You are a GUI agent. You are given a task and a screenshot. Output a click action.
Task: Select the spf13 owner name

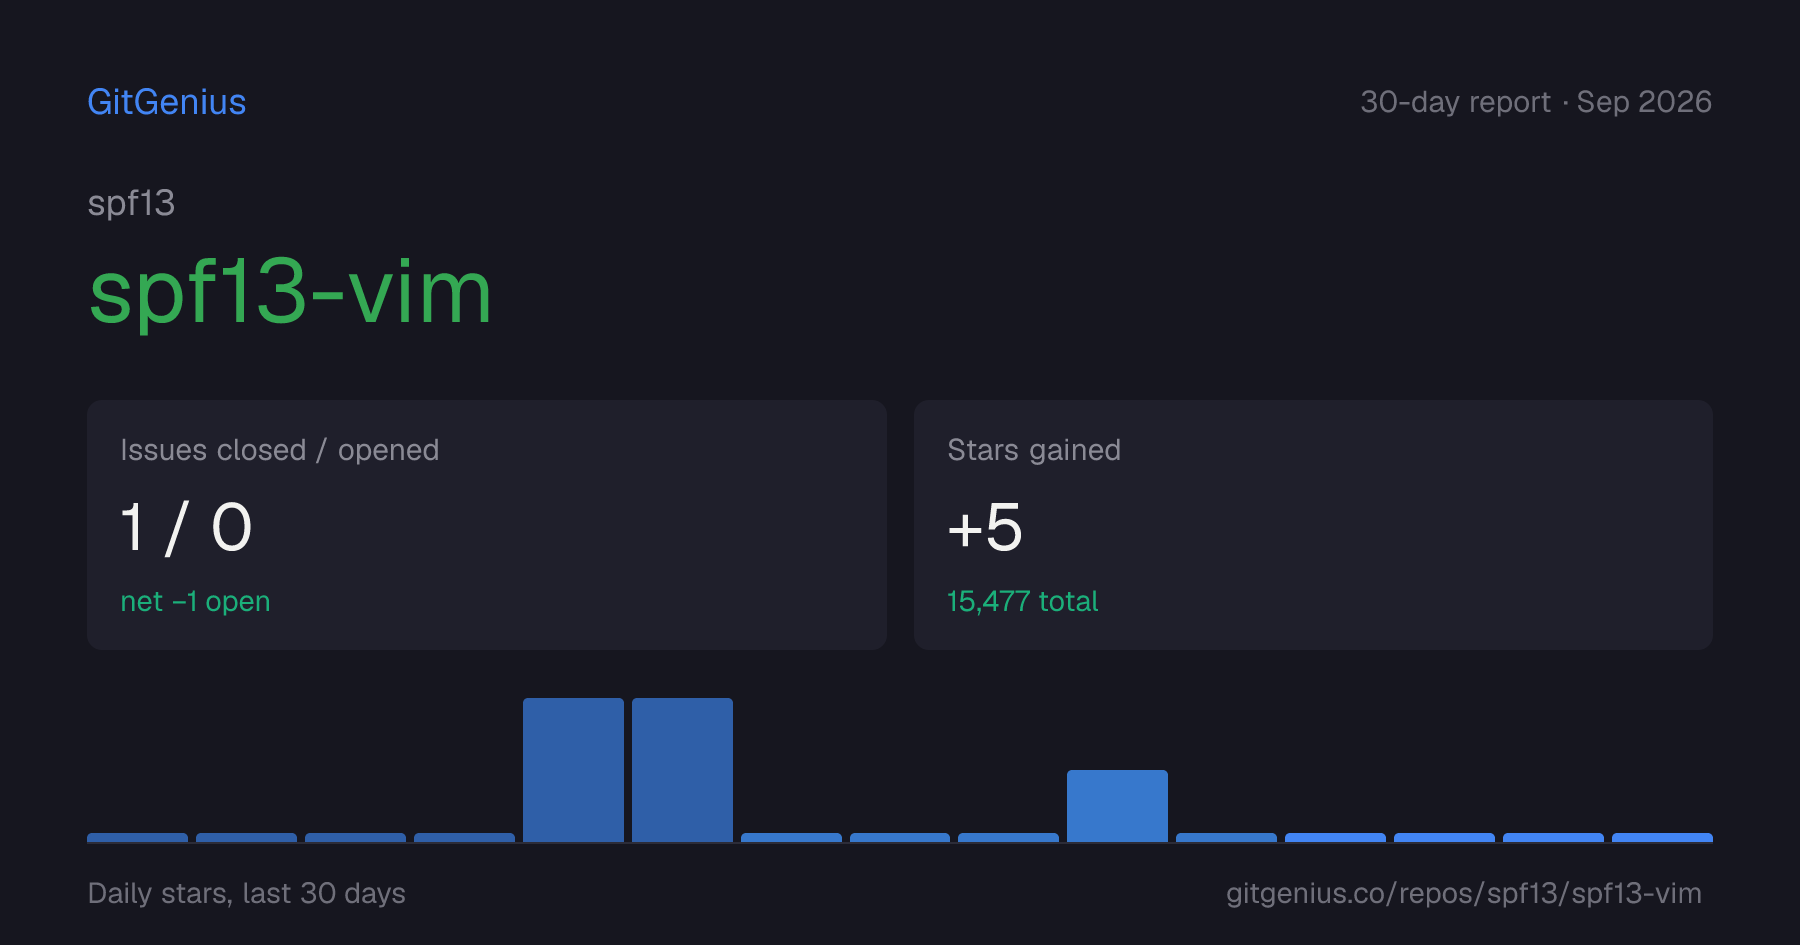[x=131, y=204]
